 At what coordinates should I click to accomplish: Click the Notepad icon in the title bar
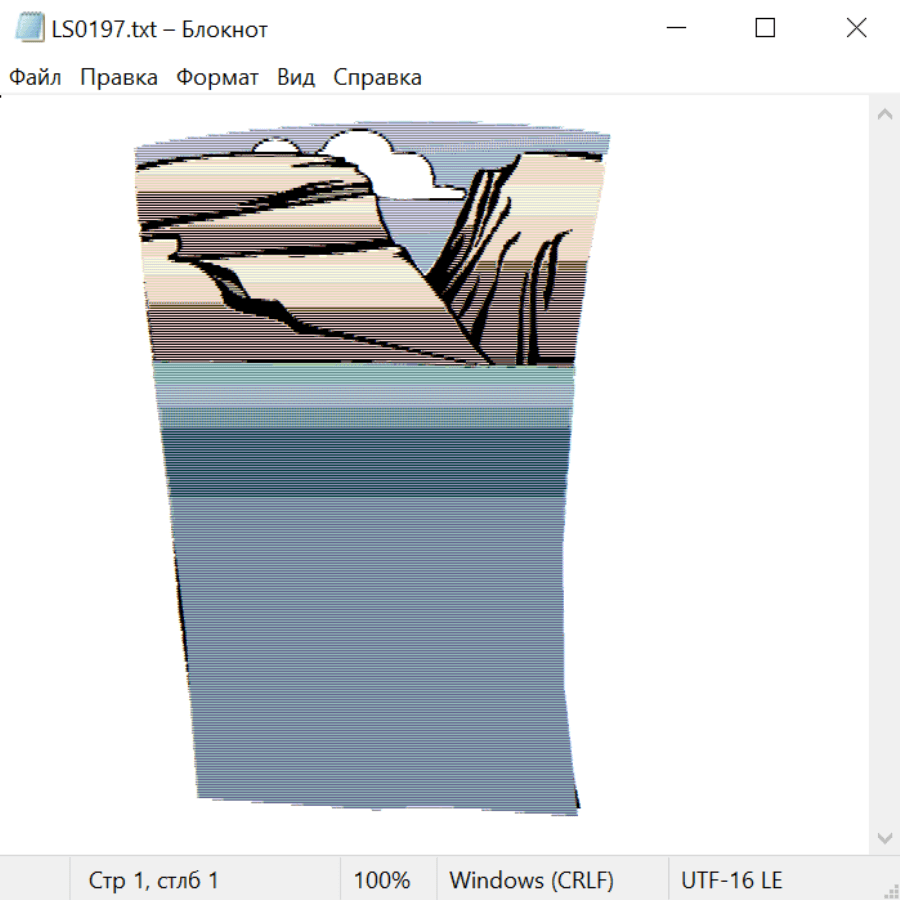(29, 28)
